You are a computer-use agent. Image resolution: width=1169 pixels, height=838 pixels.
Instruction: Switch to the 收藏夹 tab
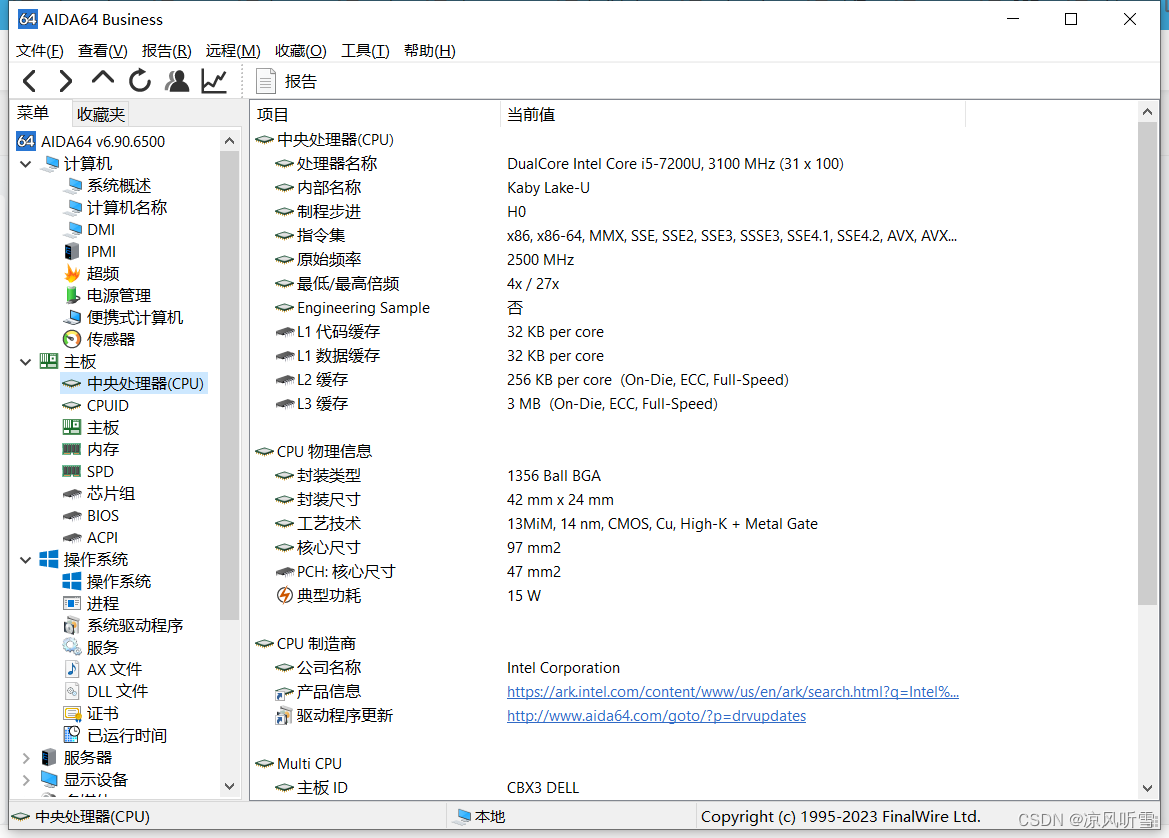pyautogui.click(x=101, y=114)
